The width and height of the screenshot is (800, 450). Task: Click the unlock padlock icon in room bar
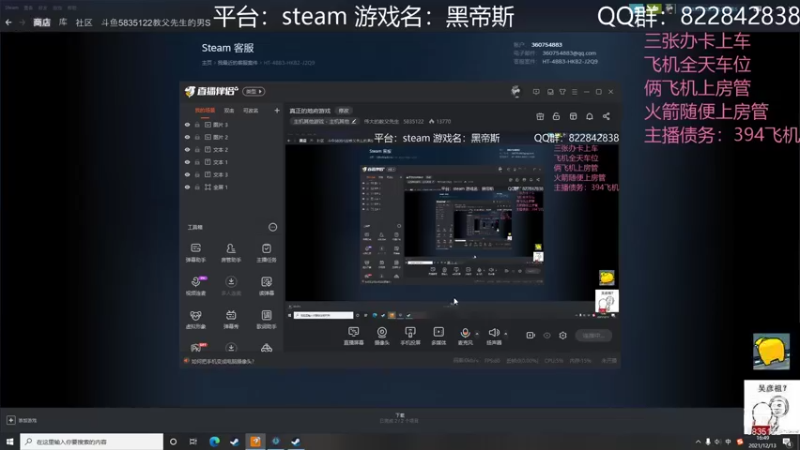556,116
